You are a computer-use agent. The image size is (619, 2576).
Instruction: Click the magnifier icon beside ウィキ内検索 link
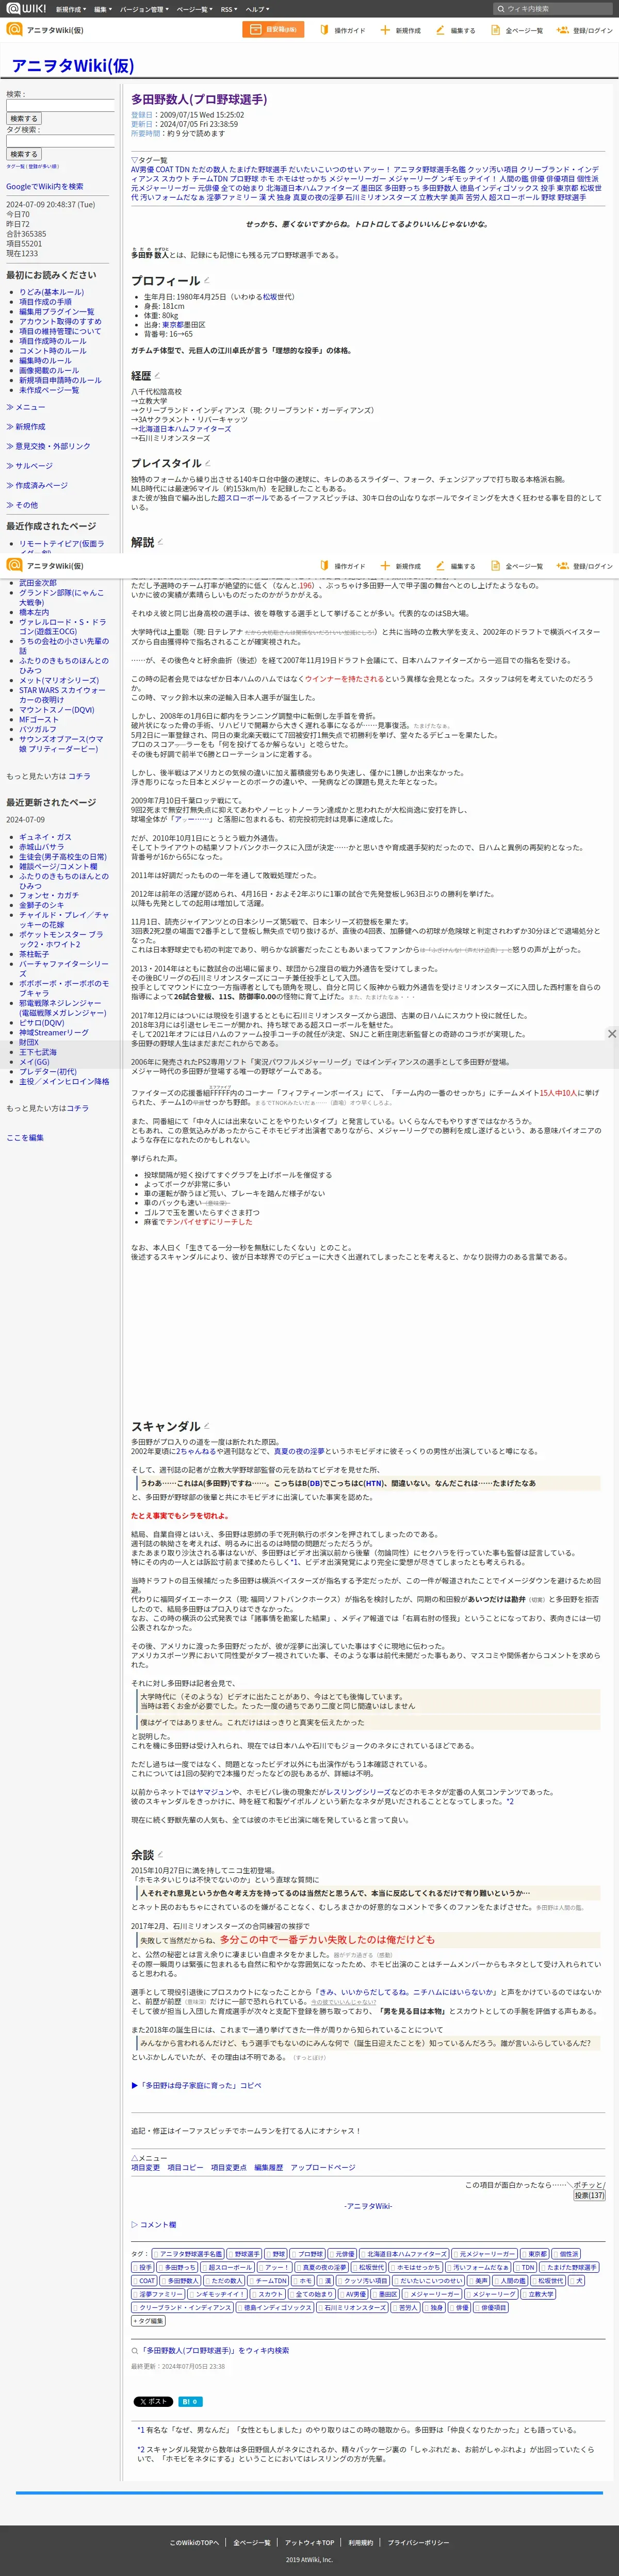(x=135, y=2351)
